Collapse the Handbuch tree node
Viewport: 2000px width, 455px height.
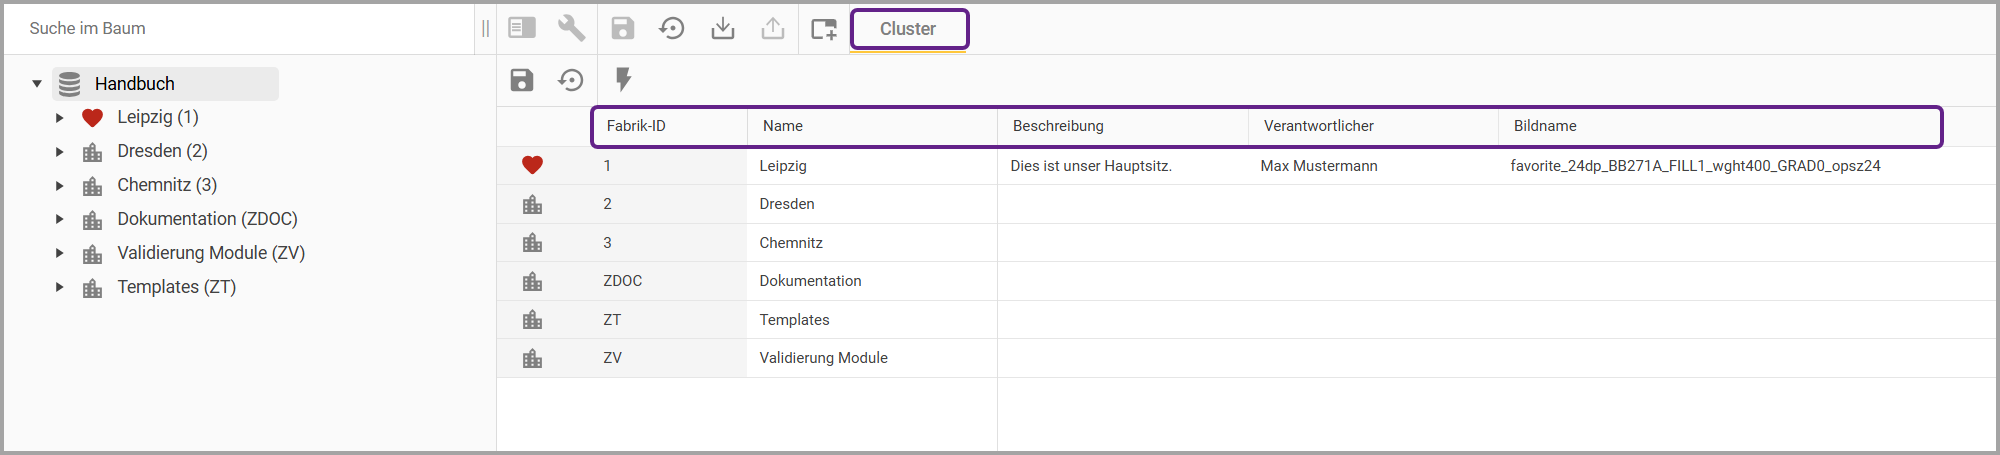(x=37, y=84)
